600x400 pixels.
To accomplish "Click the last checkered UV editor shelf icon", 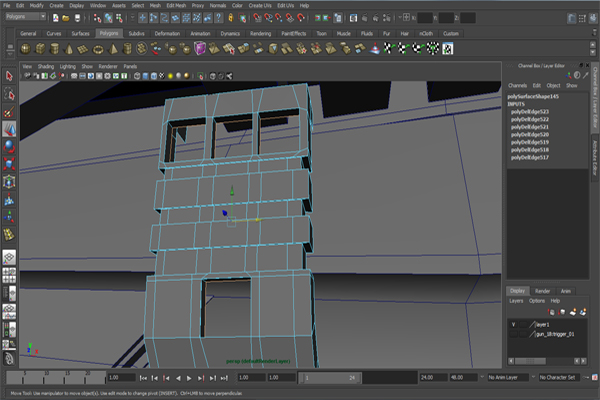I will point(448,49).
